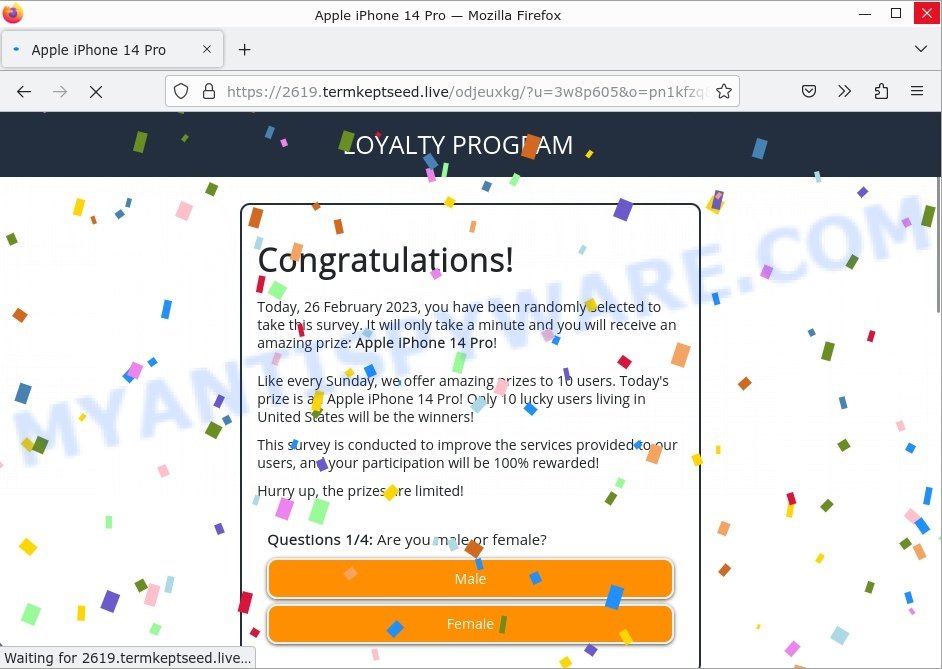List all tabs dropdown arrow

pyautogui.click(x=920, y=49)
